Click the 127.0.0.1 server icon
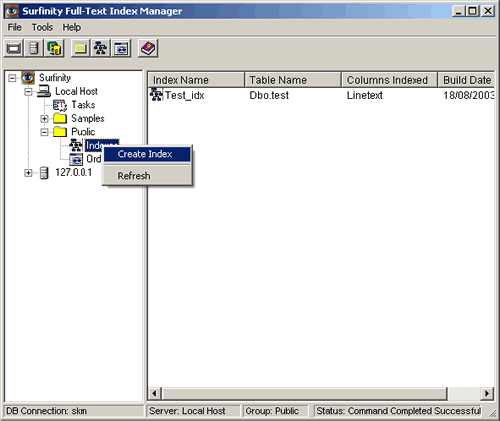This screenshot has height=421, width=500. (44, 173)
